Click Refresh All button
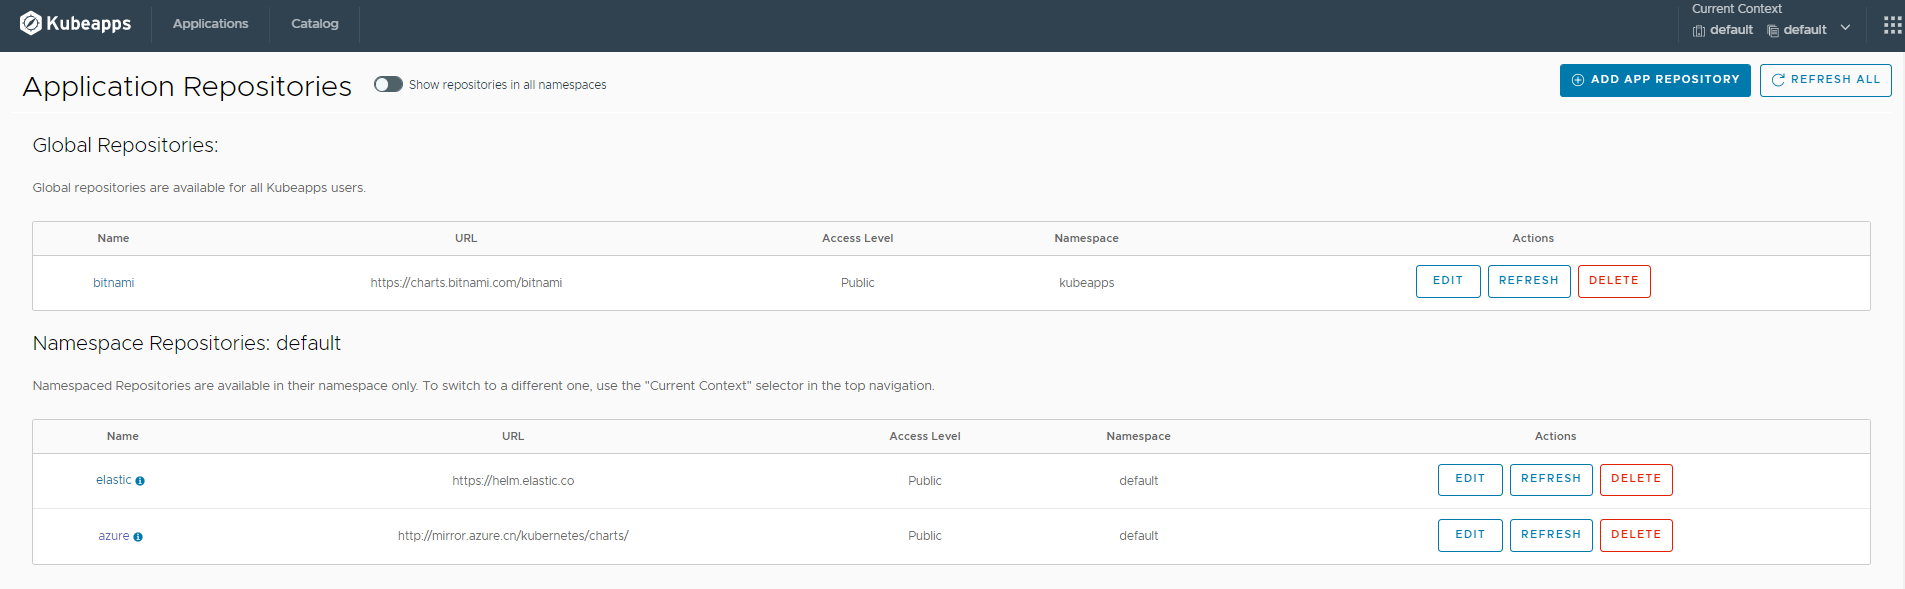 pos(1825,80)
